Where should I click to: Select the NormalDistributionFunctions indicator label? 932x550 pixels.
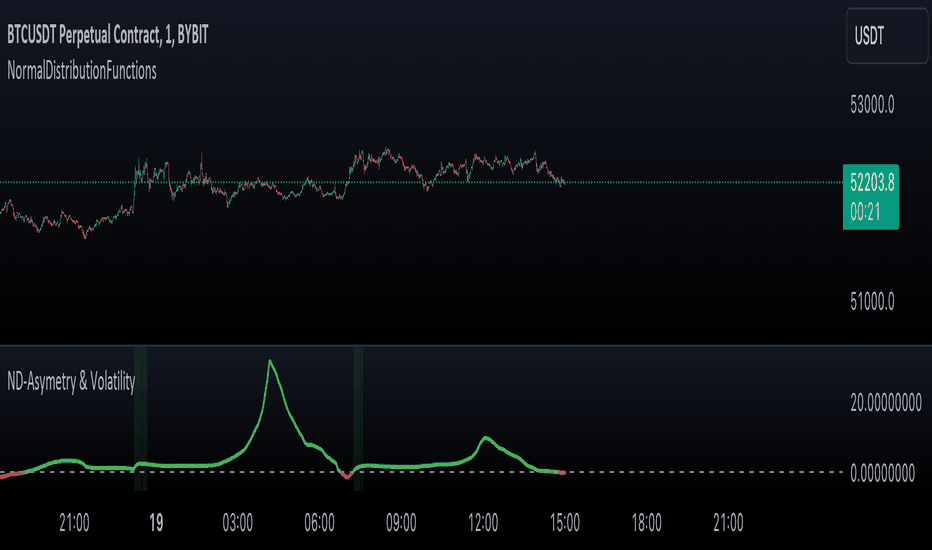(82, 71)
